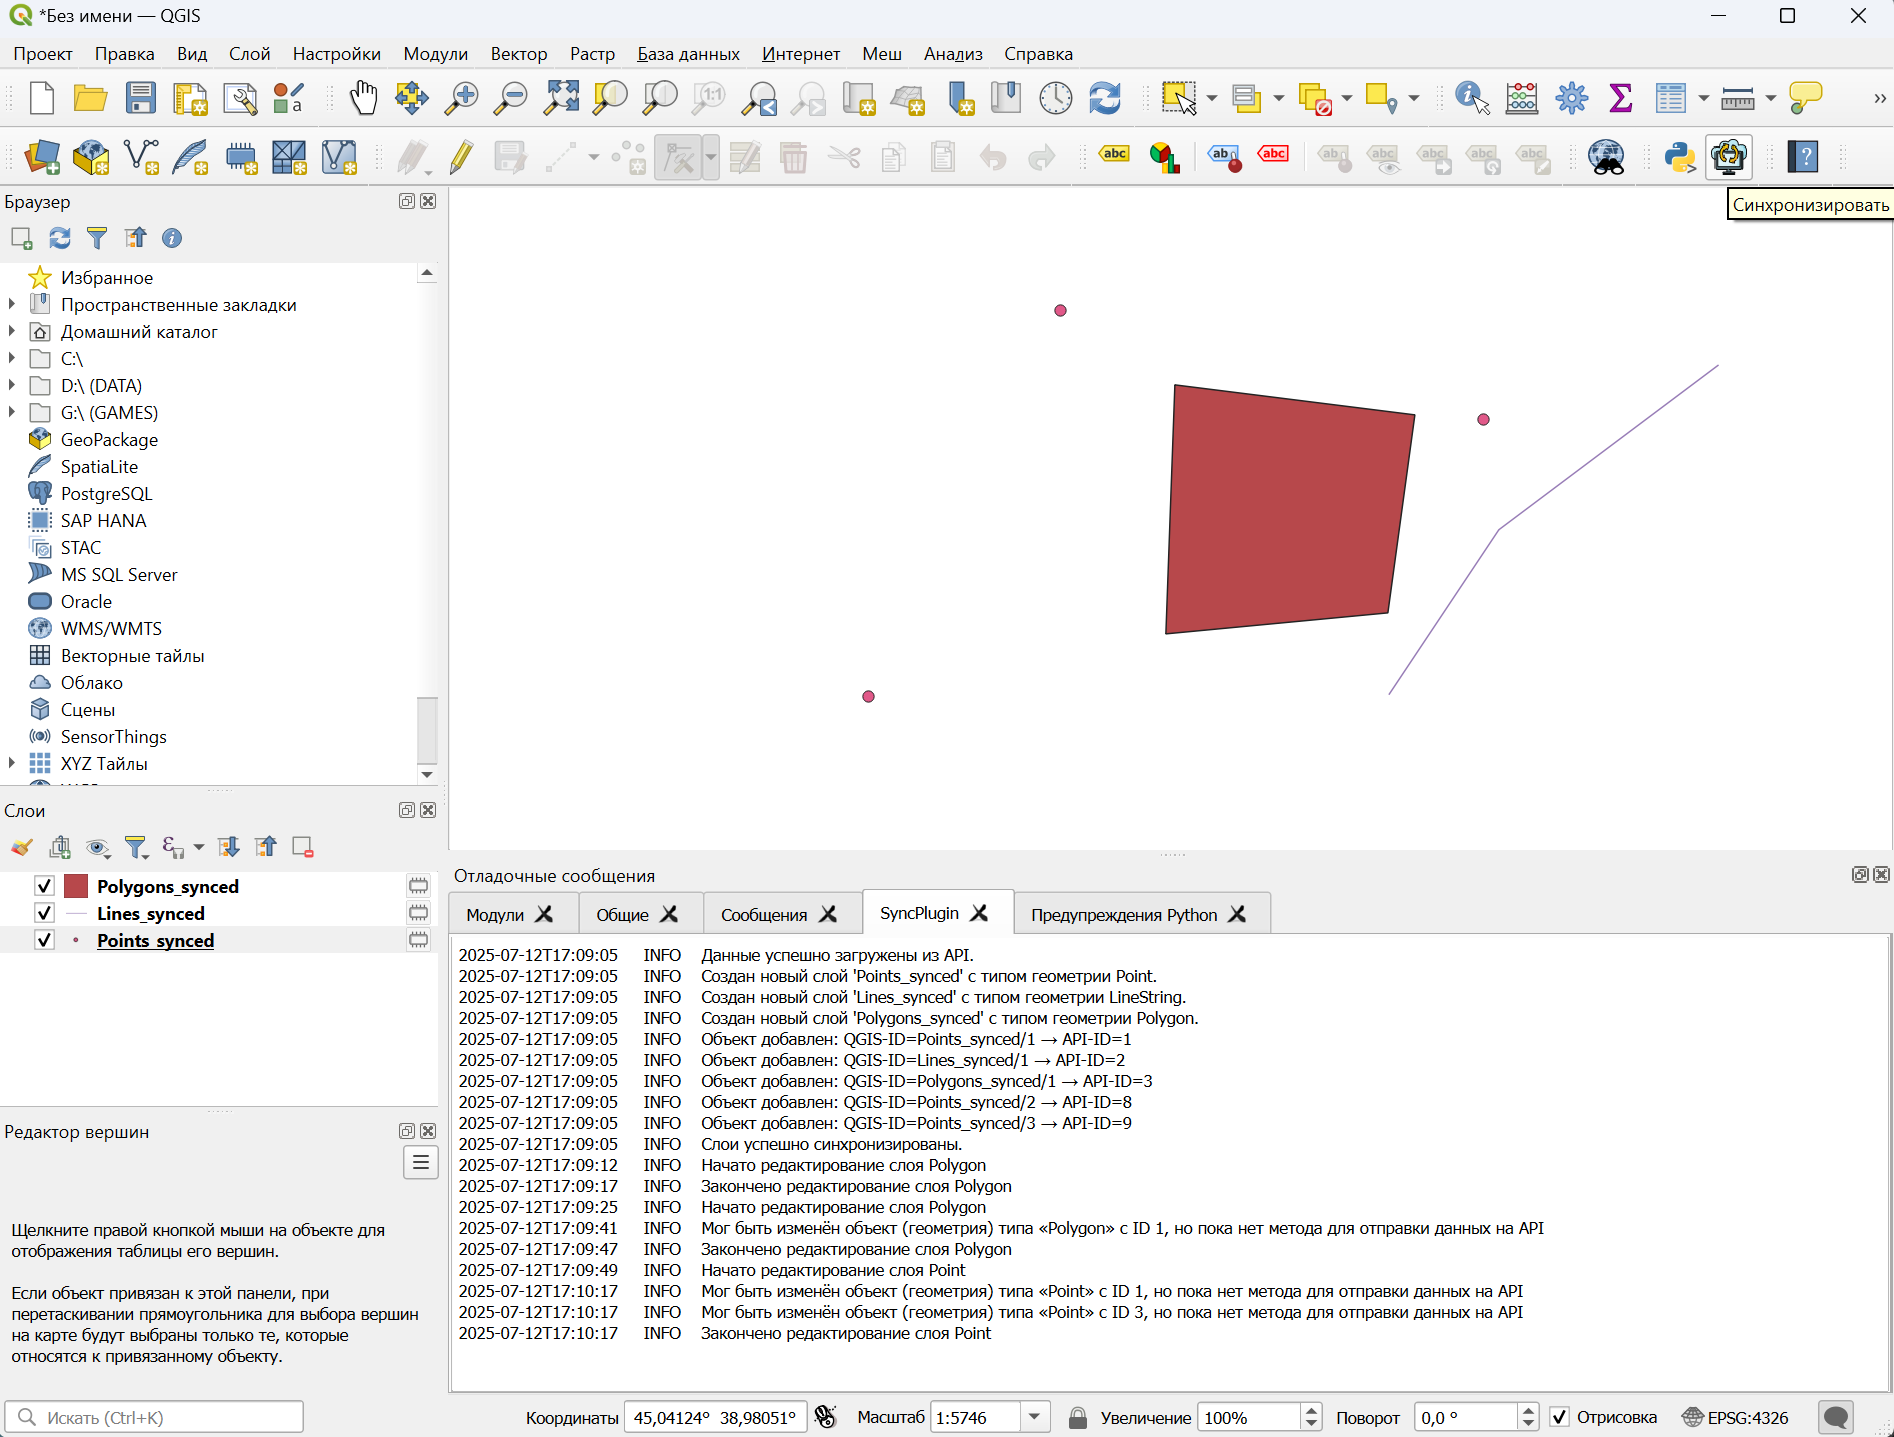Viewport: 1894px width, 1437px height.
Task: Open the Temporal Controller clock icon
Action: (x=1056, y=98)
